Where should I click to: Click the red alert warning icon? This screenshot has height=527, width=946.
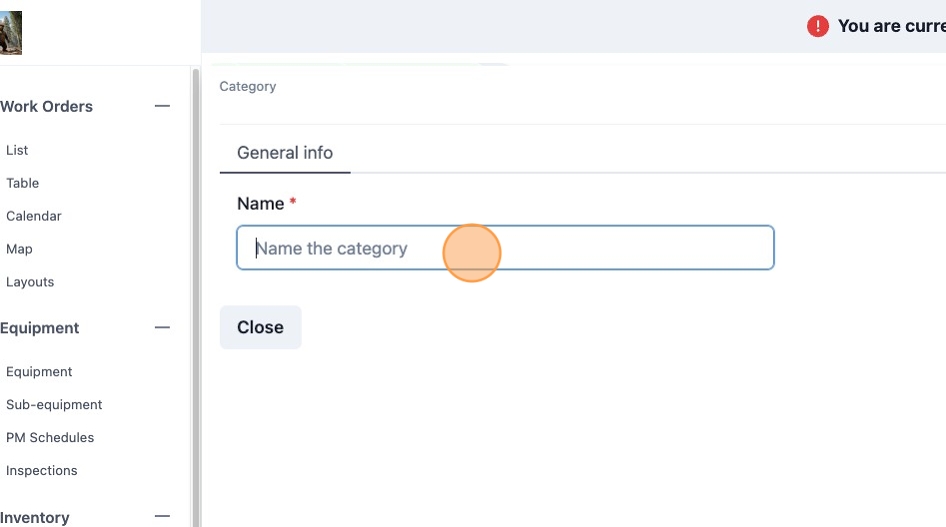point(817,26)
